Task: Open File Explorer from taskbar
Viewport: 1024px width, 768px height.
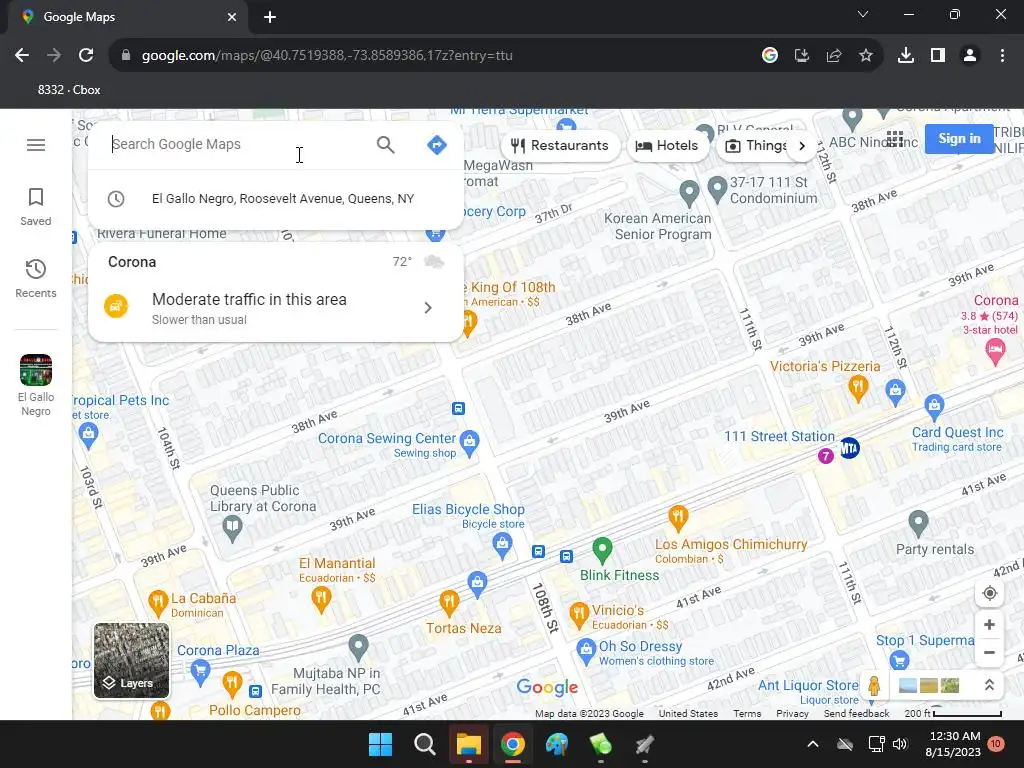Action: pyautogui.click(x=468, y=744)
